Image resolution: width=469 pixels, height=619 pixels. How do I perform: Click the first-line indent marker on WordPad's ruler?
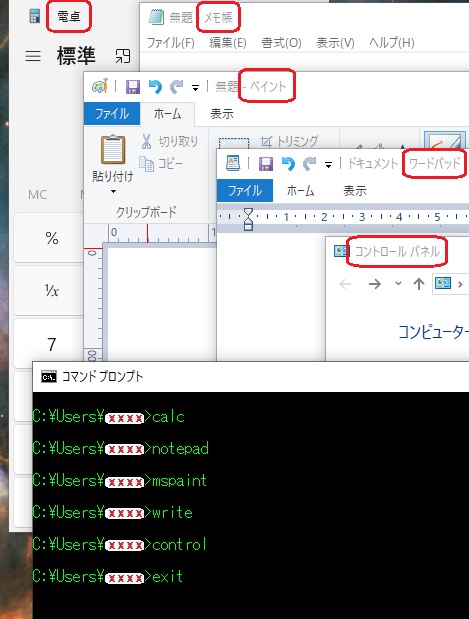tap(248, 214)
